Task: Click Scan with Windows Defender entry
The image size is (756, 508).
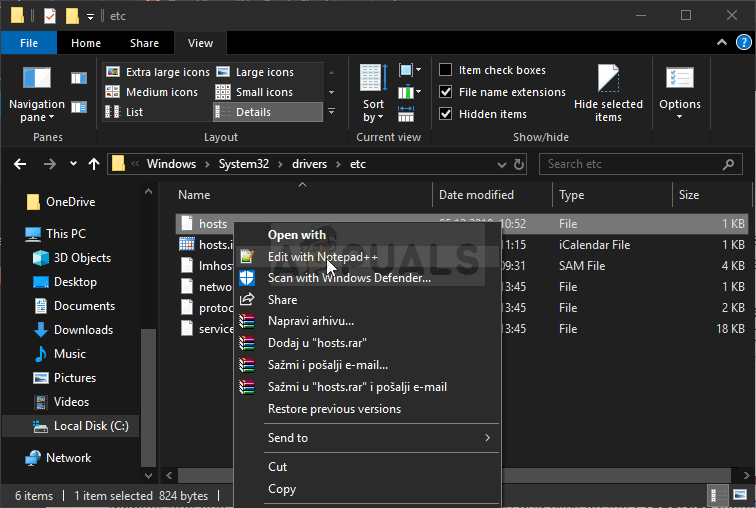Action: coord(349,278)
